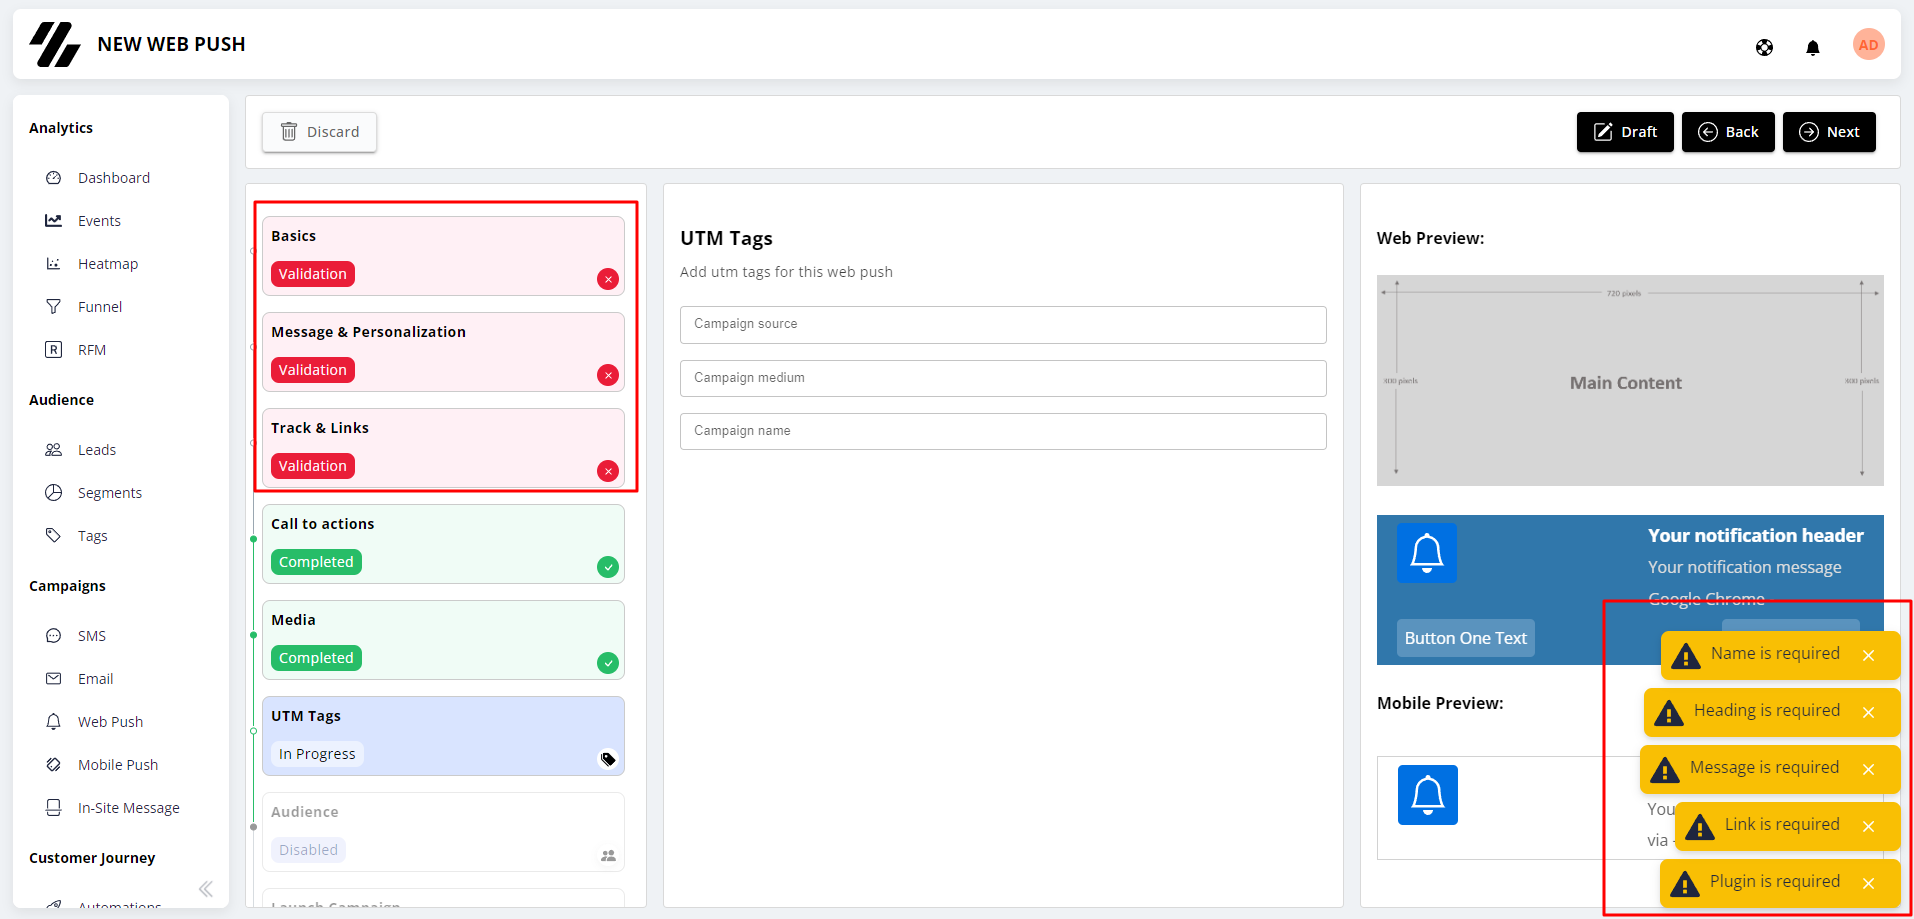Viewport: 1914px width, 919px height.
Task: Proceed with the Next button
Action: (1829, 132)
